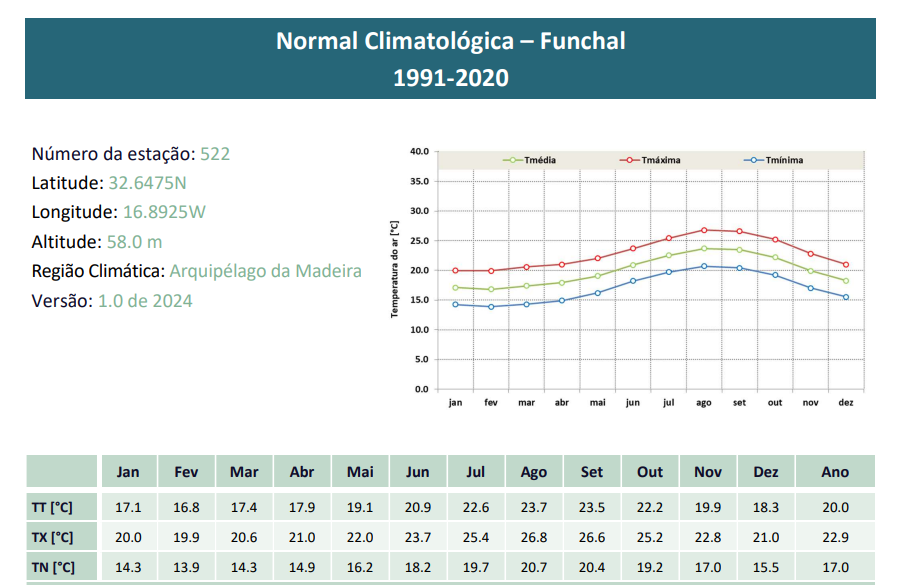Select the 'Ago' table column header
908x585 pixels.
point(534,472)
